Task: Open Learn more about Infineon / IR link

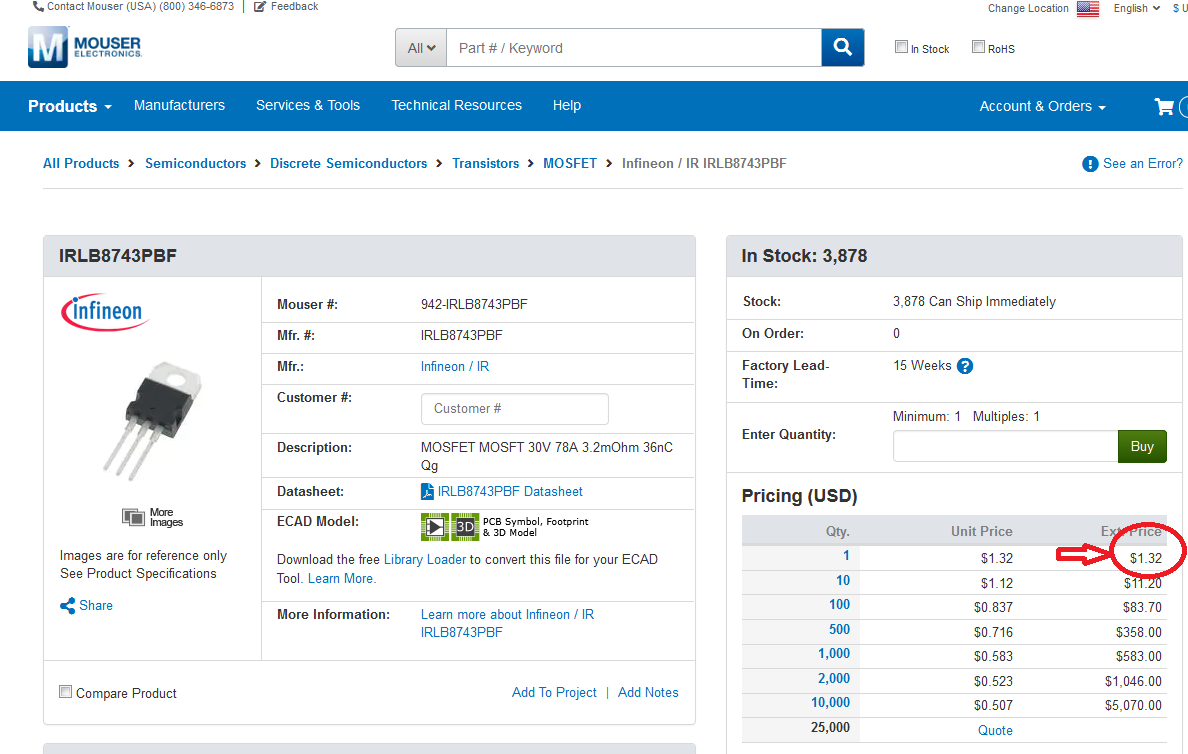Action: [x=507, y=624]
